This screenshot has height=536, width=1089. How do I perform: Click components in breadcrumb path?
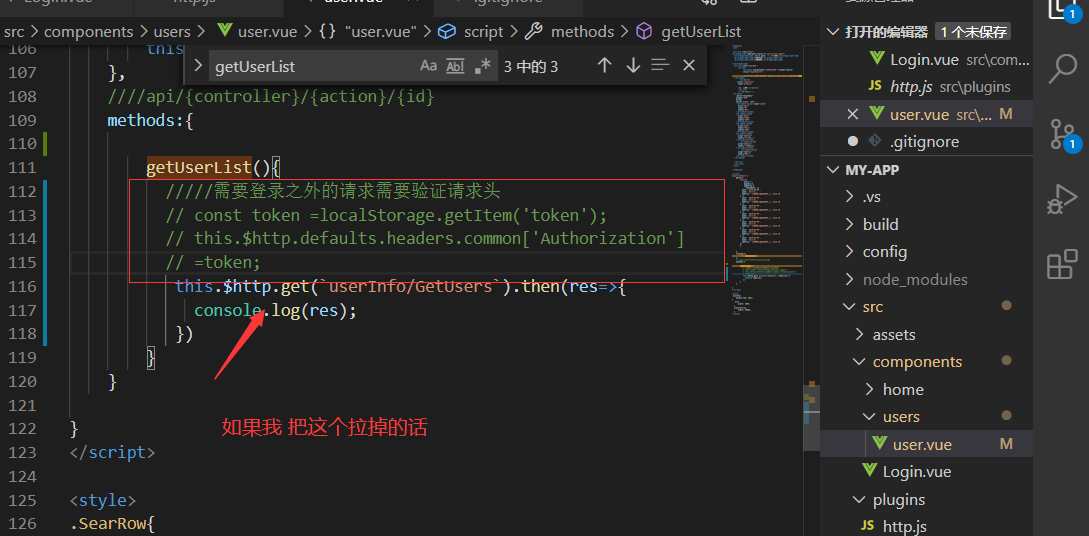[x=88, y=31]
